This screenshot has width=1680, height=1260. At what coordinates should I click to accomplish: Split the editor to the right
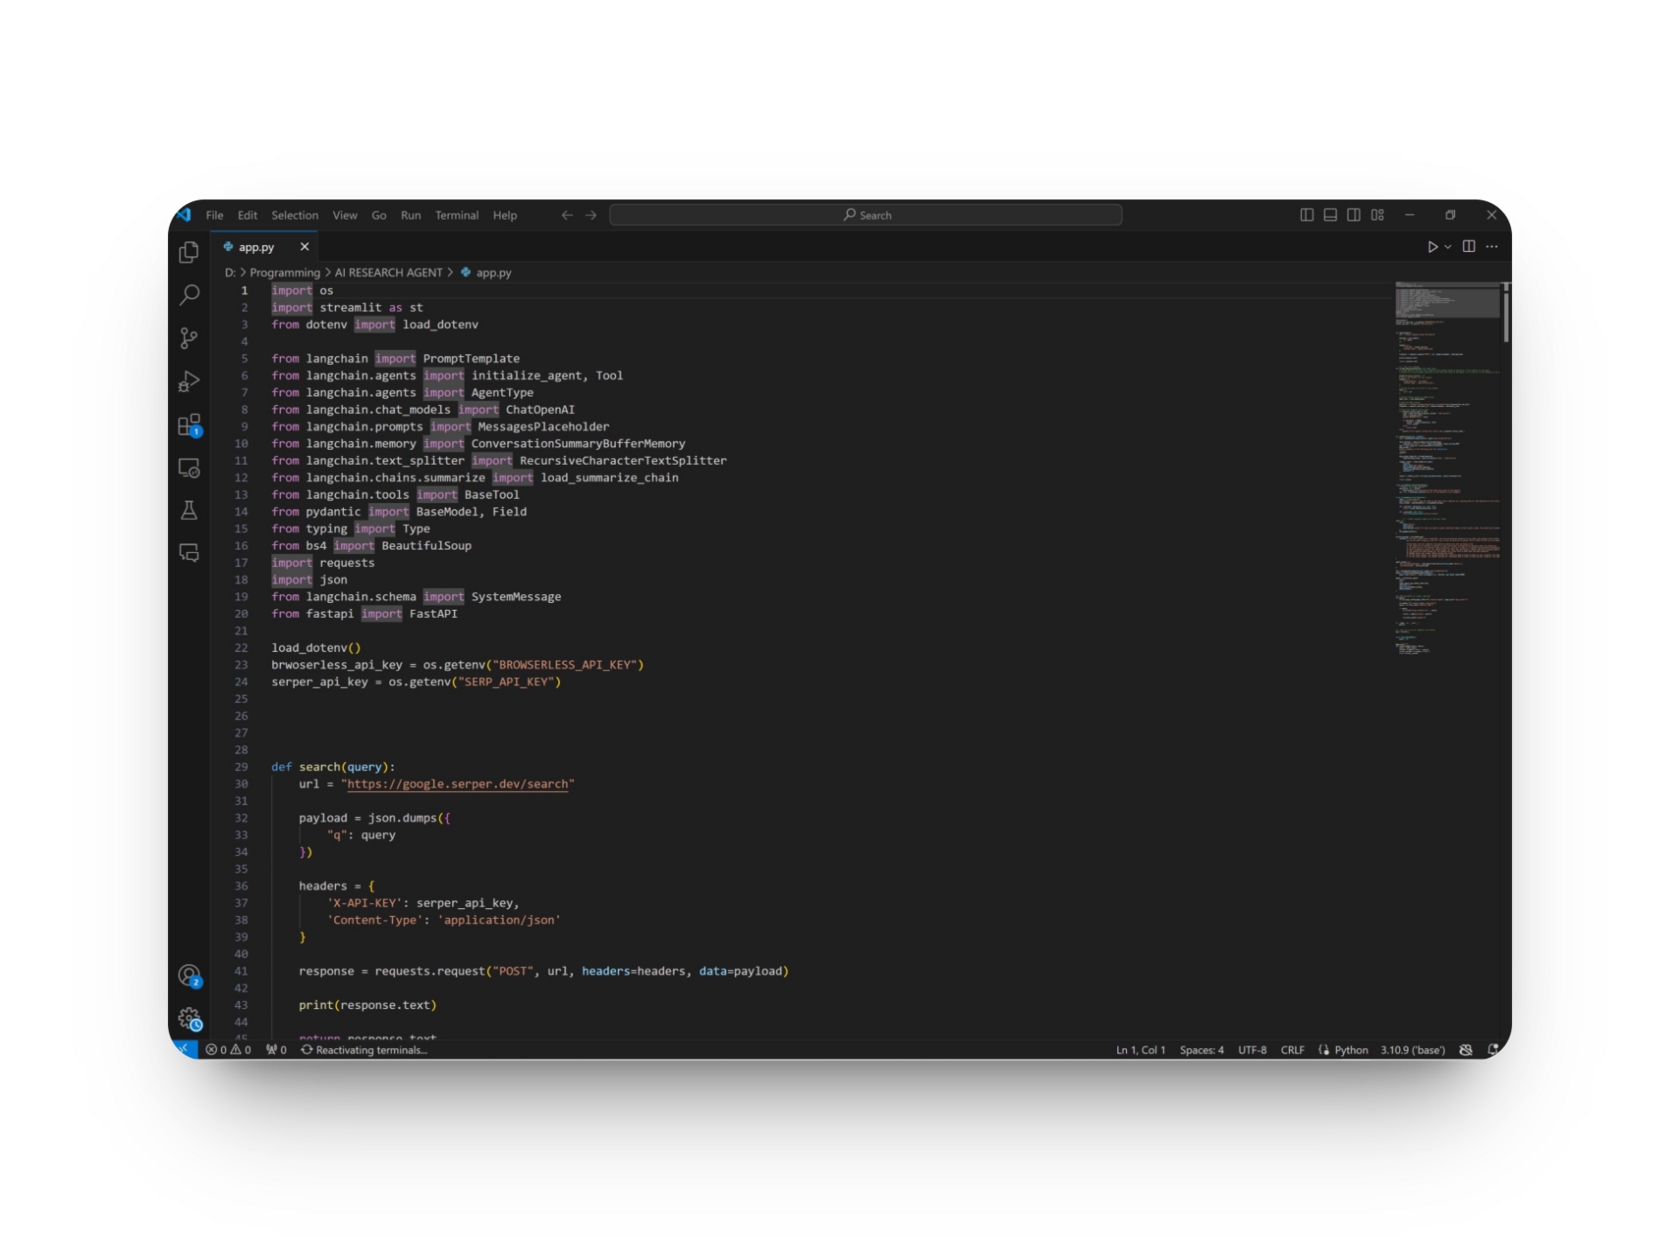(x=1469, y=247)
